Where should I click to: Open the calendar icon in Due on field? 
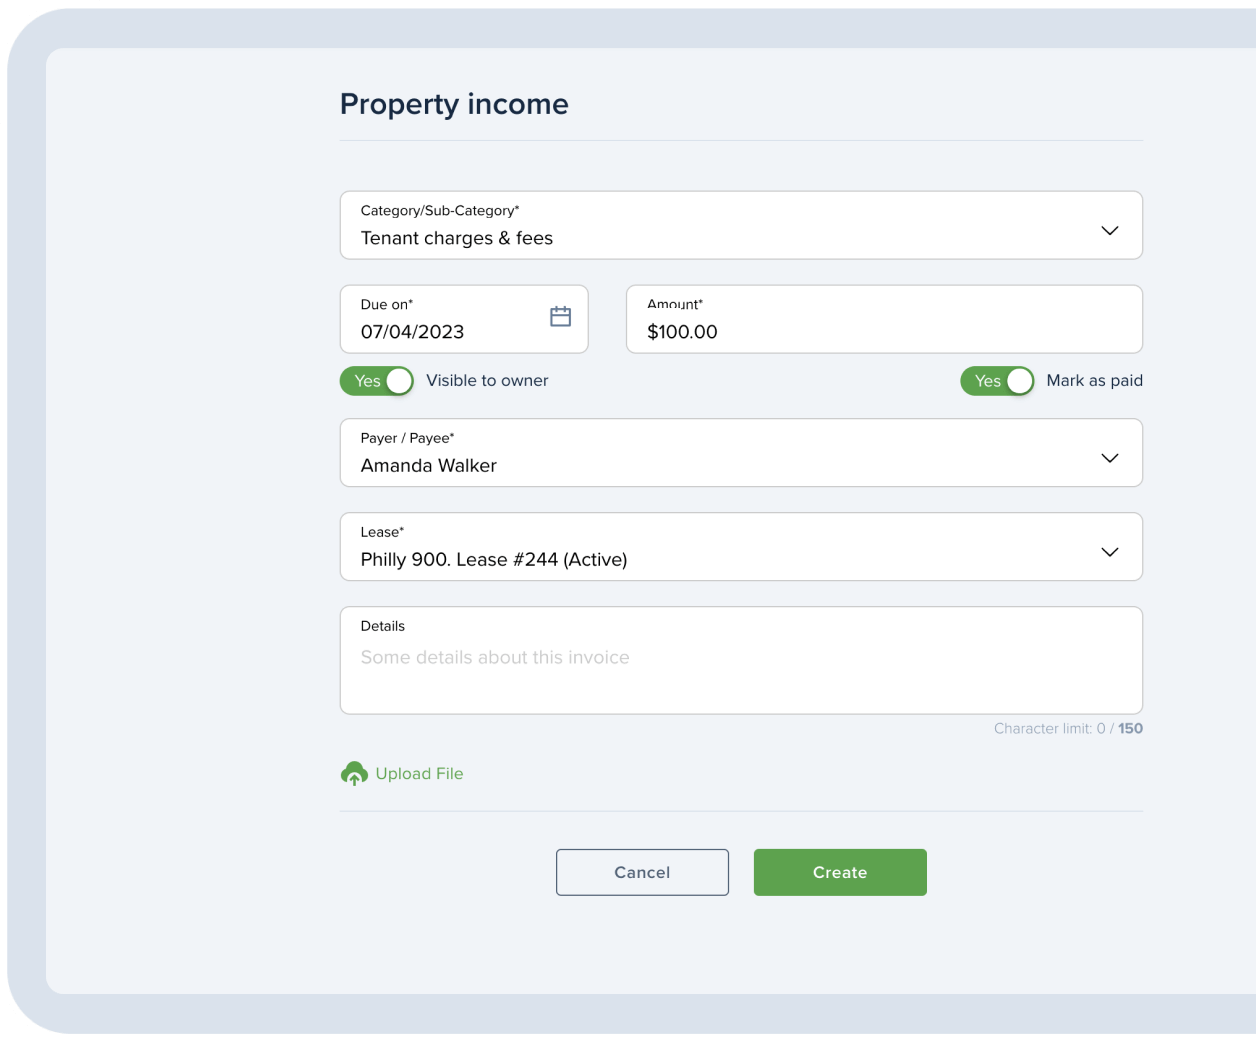(x=560, y=316)
